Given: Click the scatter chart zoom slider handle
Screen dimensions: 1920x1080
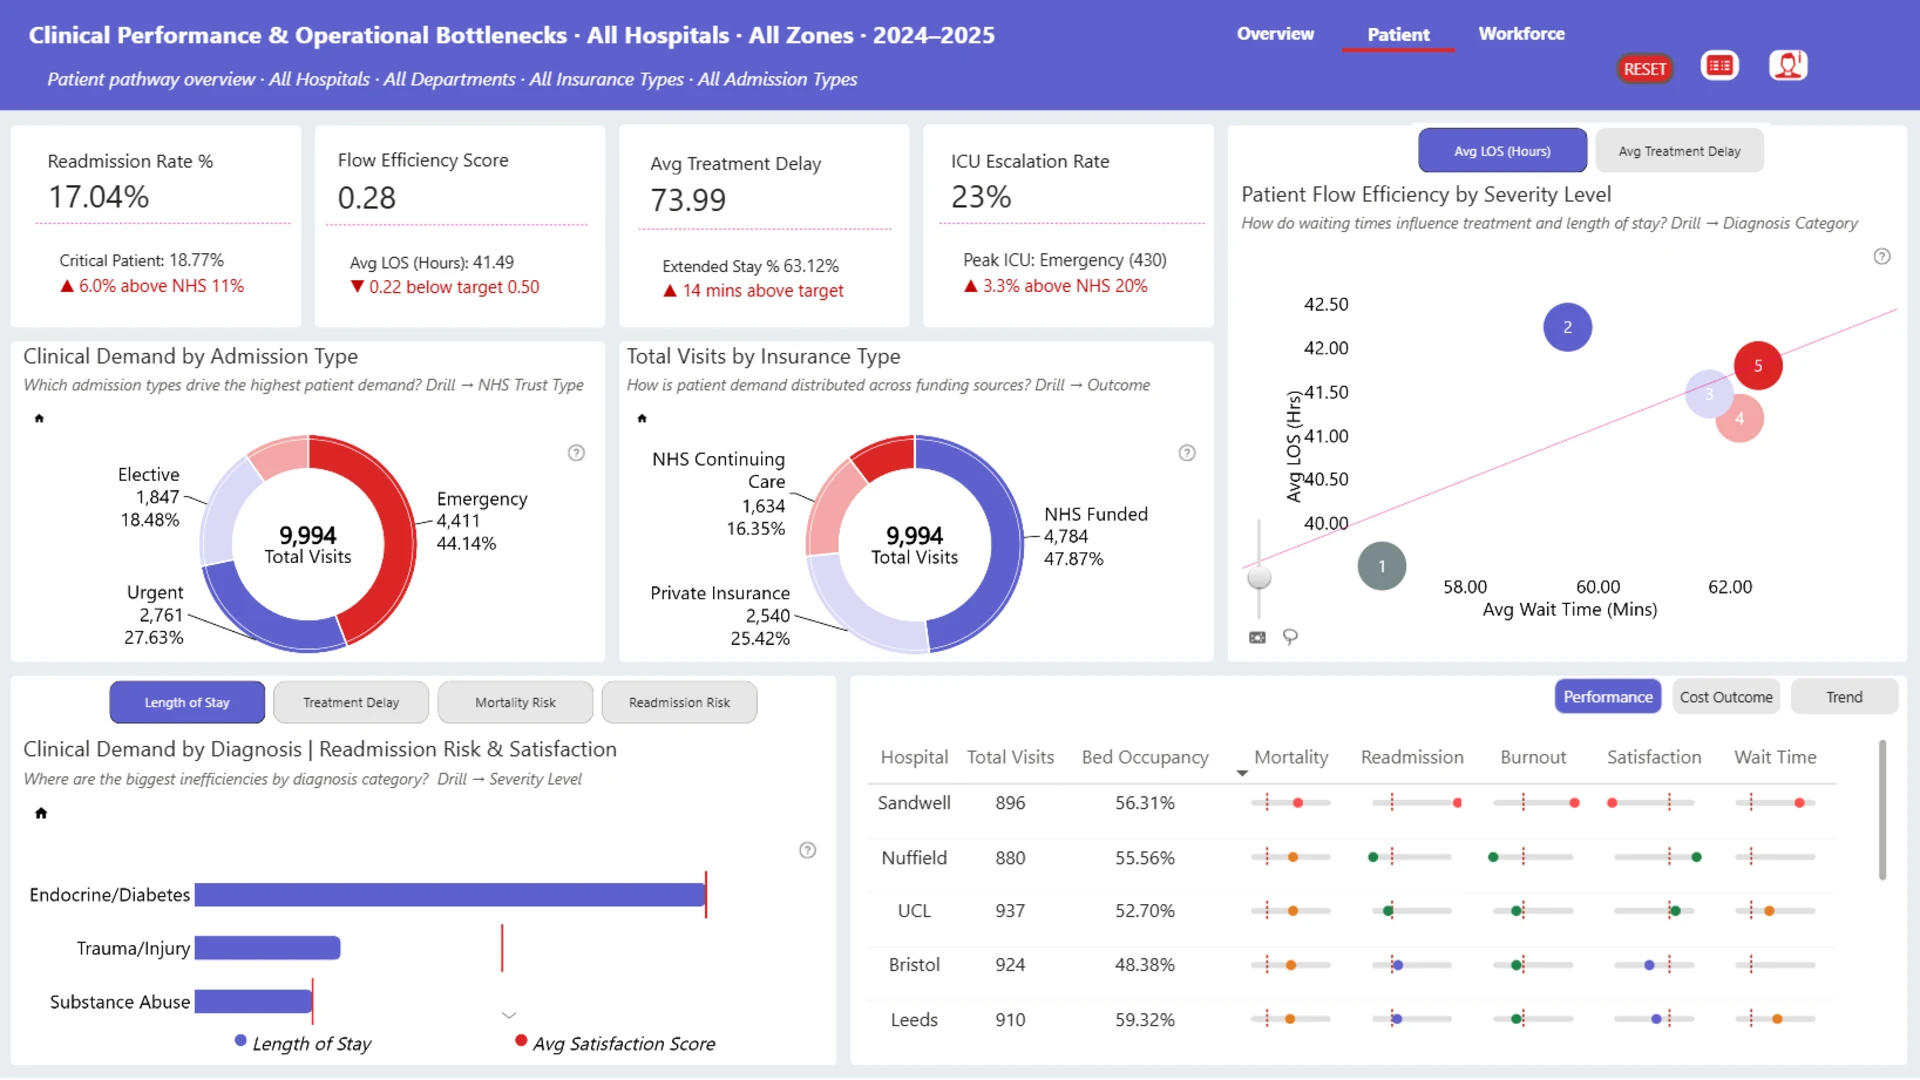Looking at the screenshot, I should (1259, 577).
